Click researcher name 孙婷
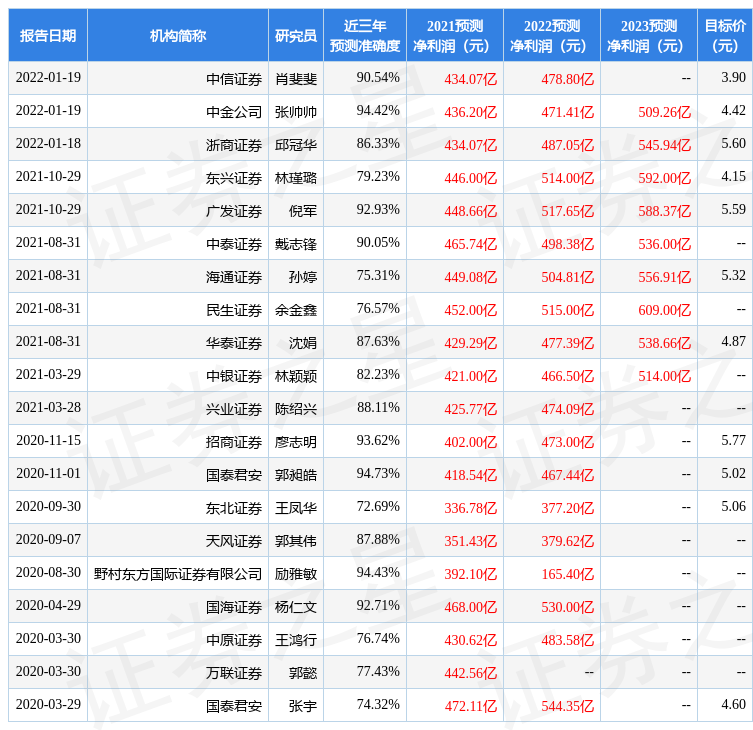This screenshot has width=753, height=730. pos(303,277)
